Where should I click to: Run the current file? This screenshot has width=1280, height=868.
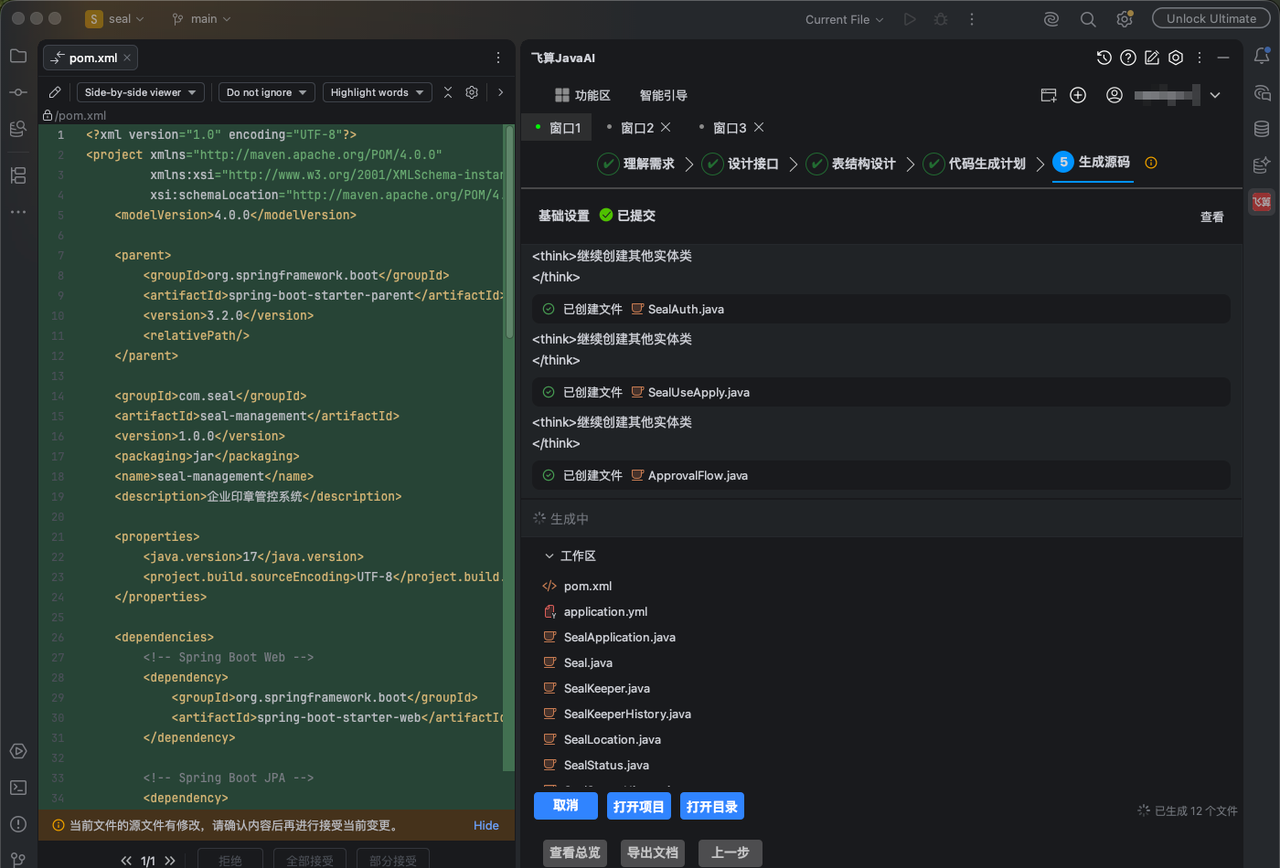coord(909,19)
